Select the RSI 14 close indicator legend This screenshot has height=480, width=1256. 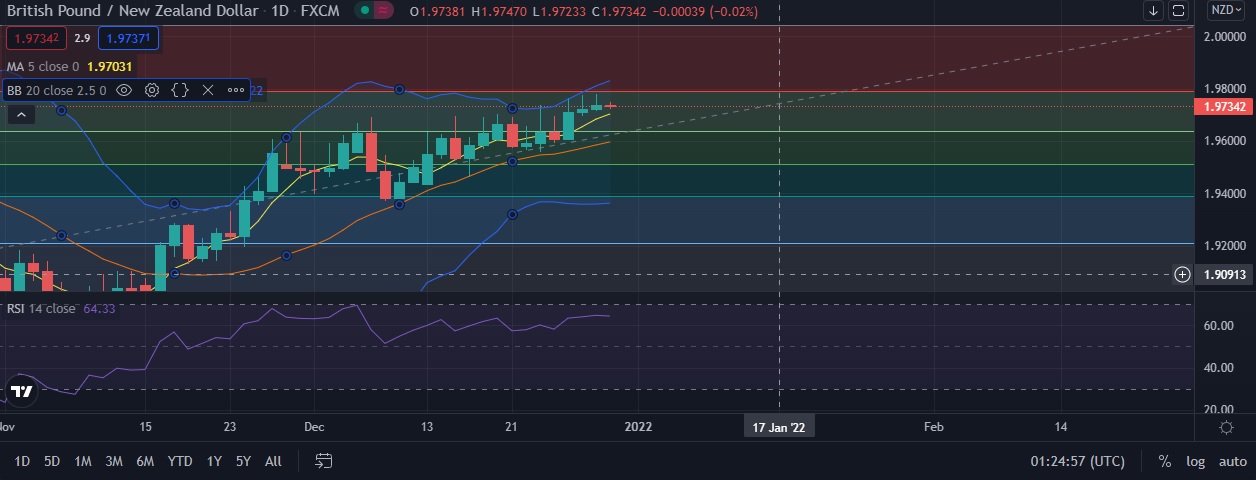coord(41,308)
